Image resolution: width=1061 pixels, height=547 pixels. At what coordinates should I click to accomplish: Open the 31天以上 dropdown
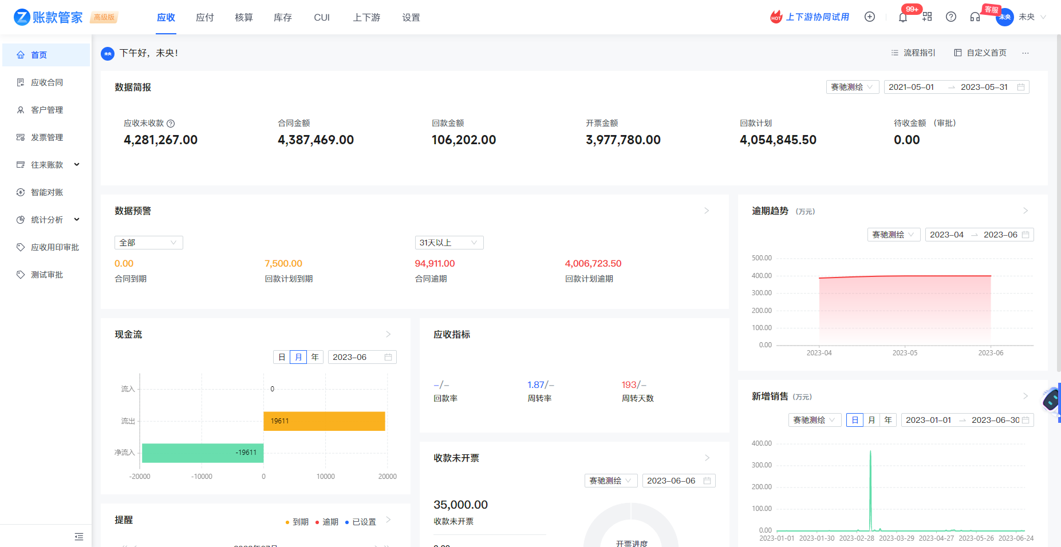[449, 242]
